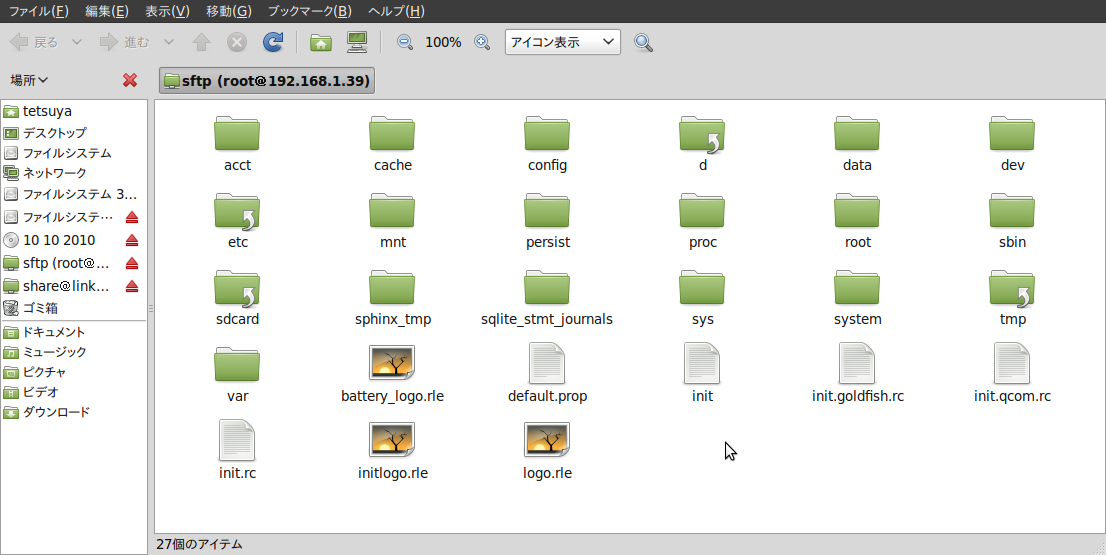The image size is (1106, 555).
Task: Open the Back history dropdown arrow
Action: pyautogui.click(x=77, y=42)
